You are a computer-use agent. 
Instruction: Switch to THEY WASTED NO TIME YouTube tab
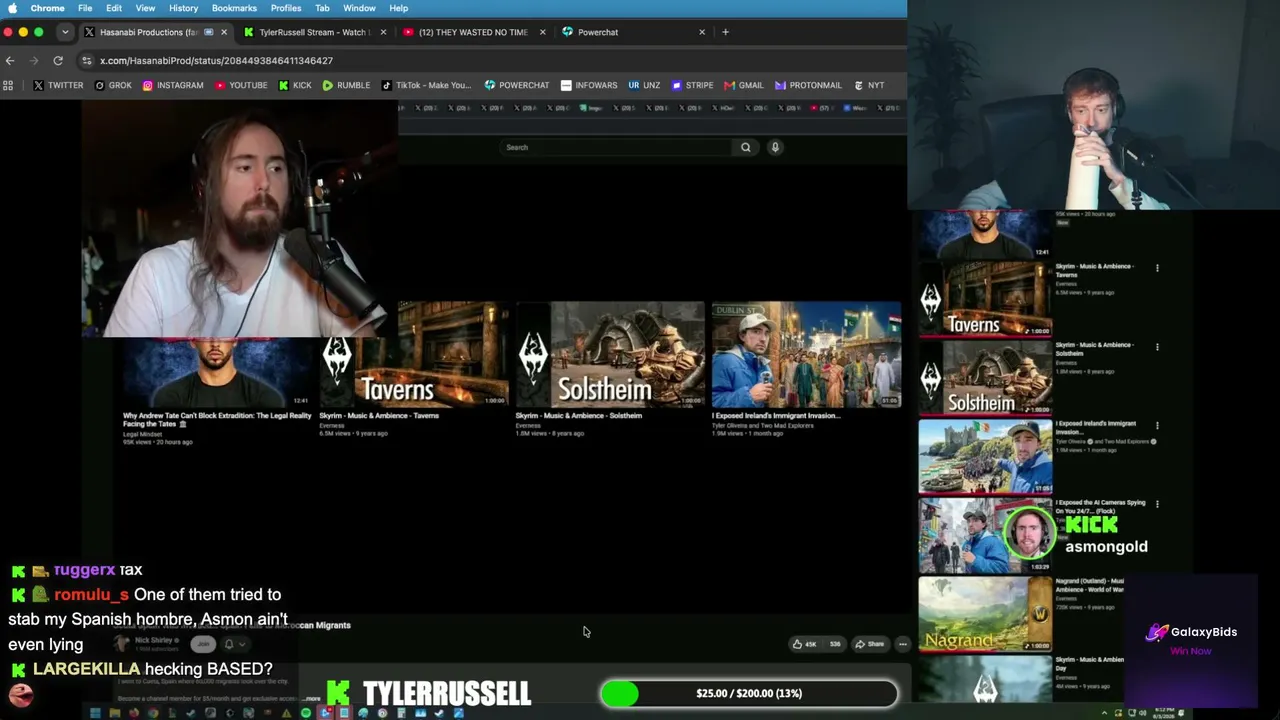point(471,32)
